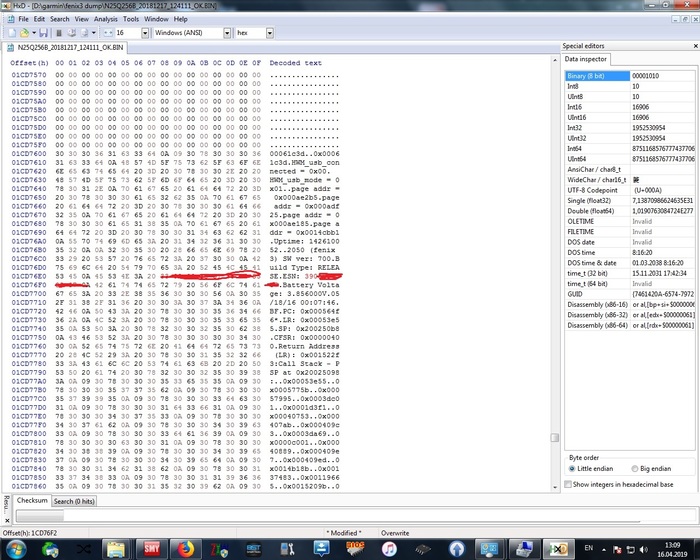700x560 pixels.
Task: Open the Help menu
Action: click(180, 19)
